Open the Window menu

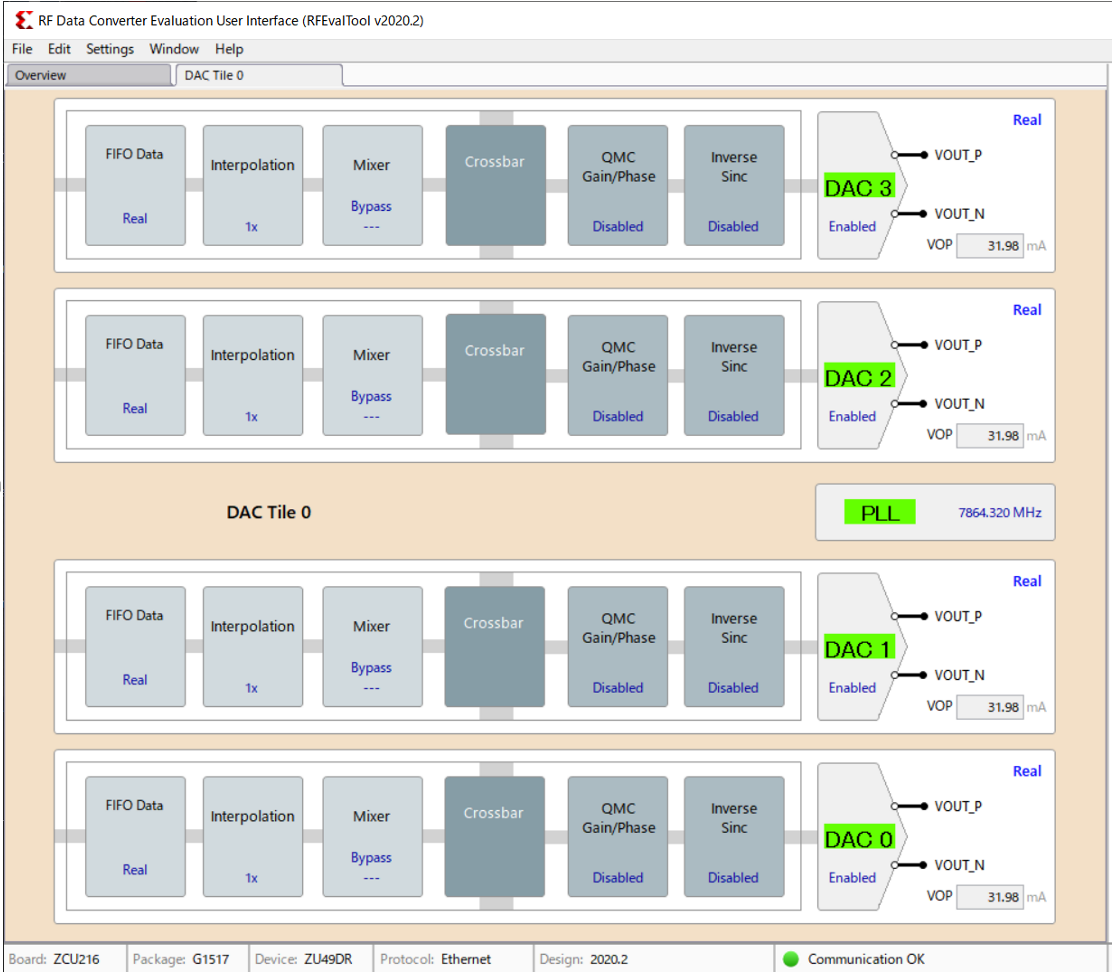tap(174, 49)
